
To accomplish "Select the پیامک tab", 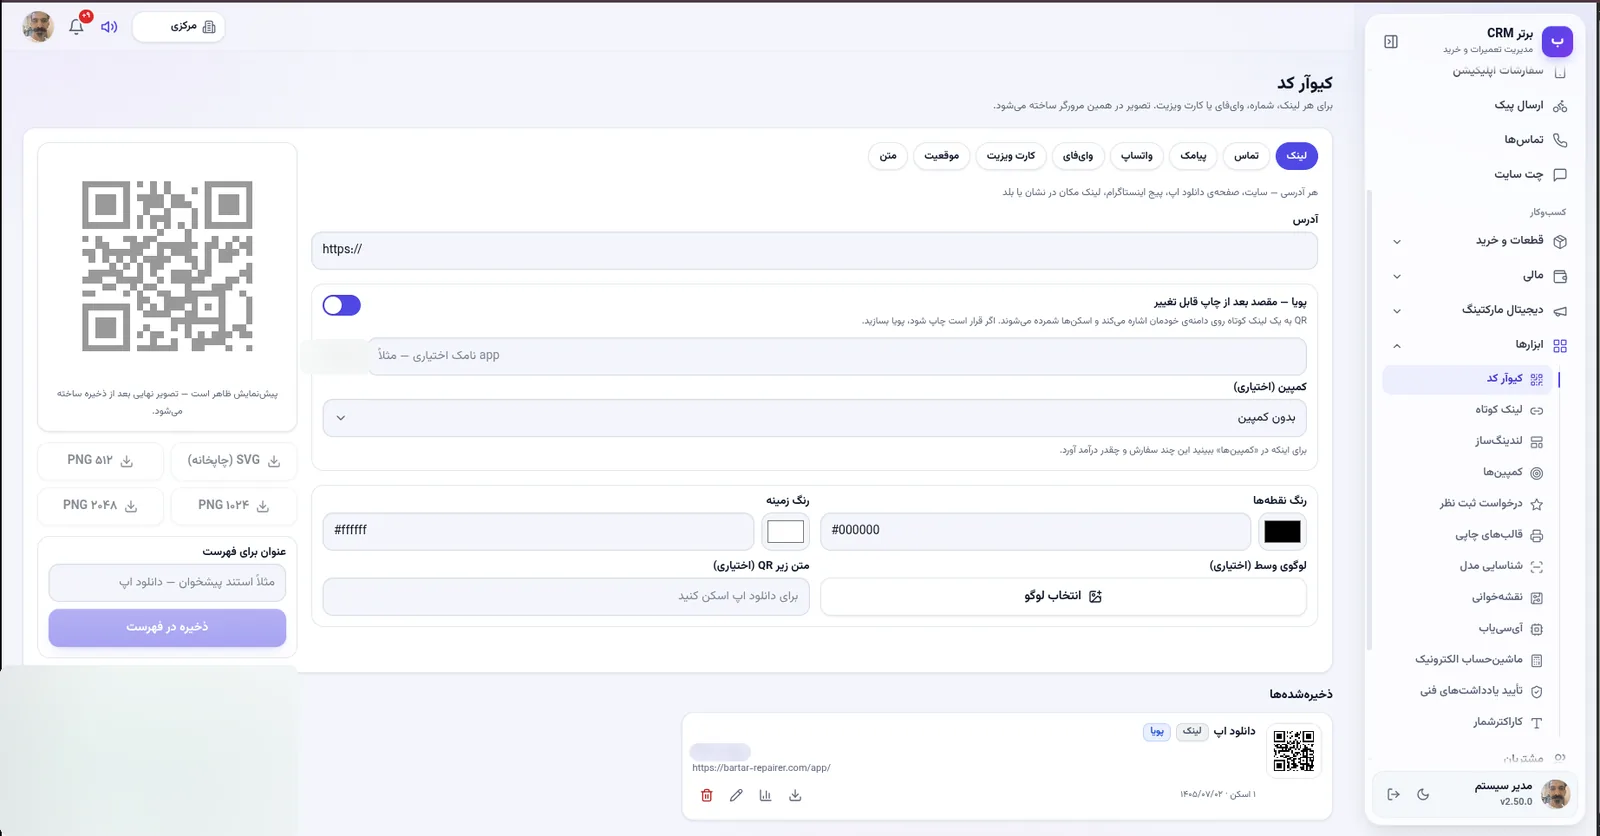I will [x=1193, y=156].
